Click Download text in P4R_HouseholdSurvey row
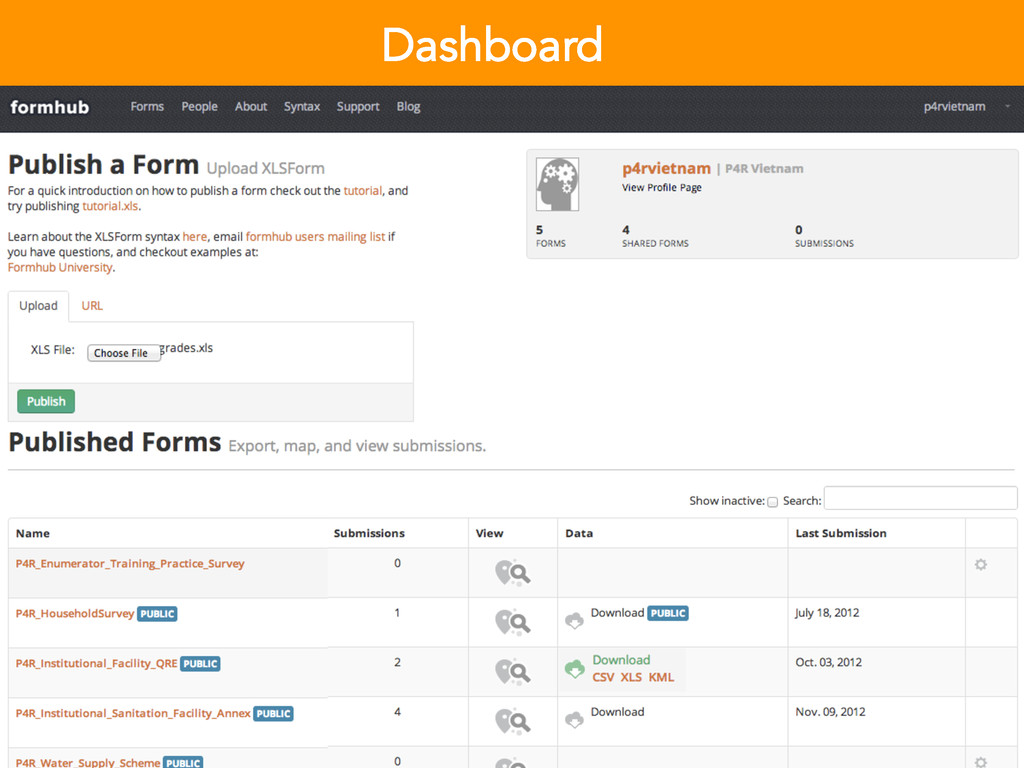 (x=617, y=613)
